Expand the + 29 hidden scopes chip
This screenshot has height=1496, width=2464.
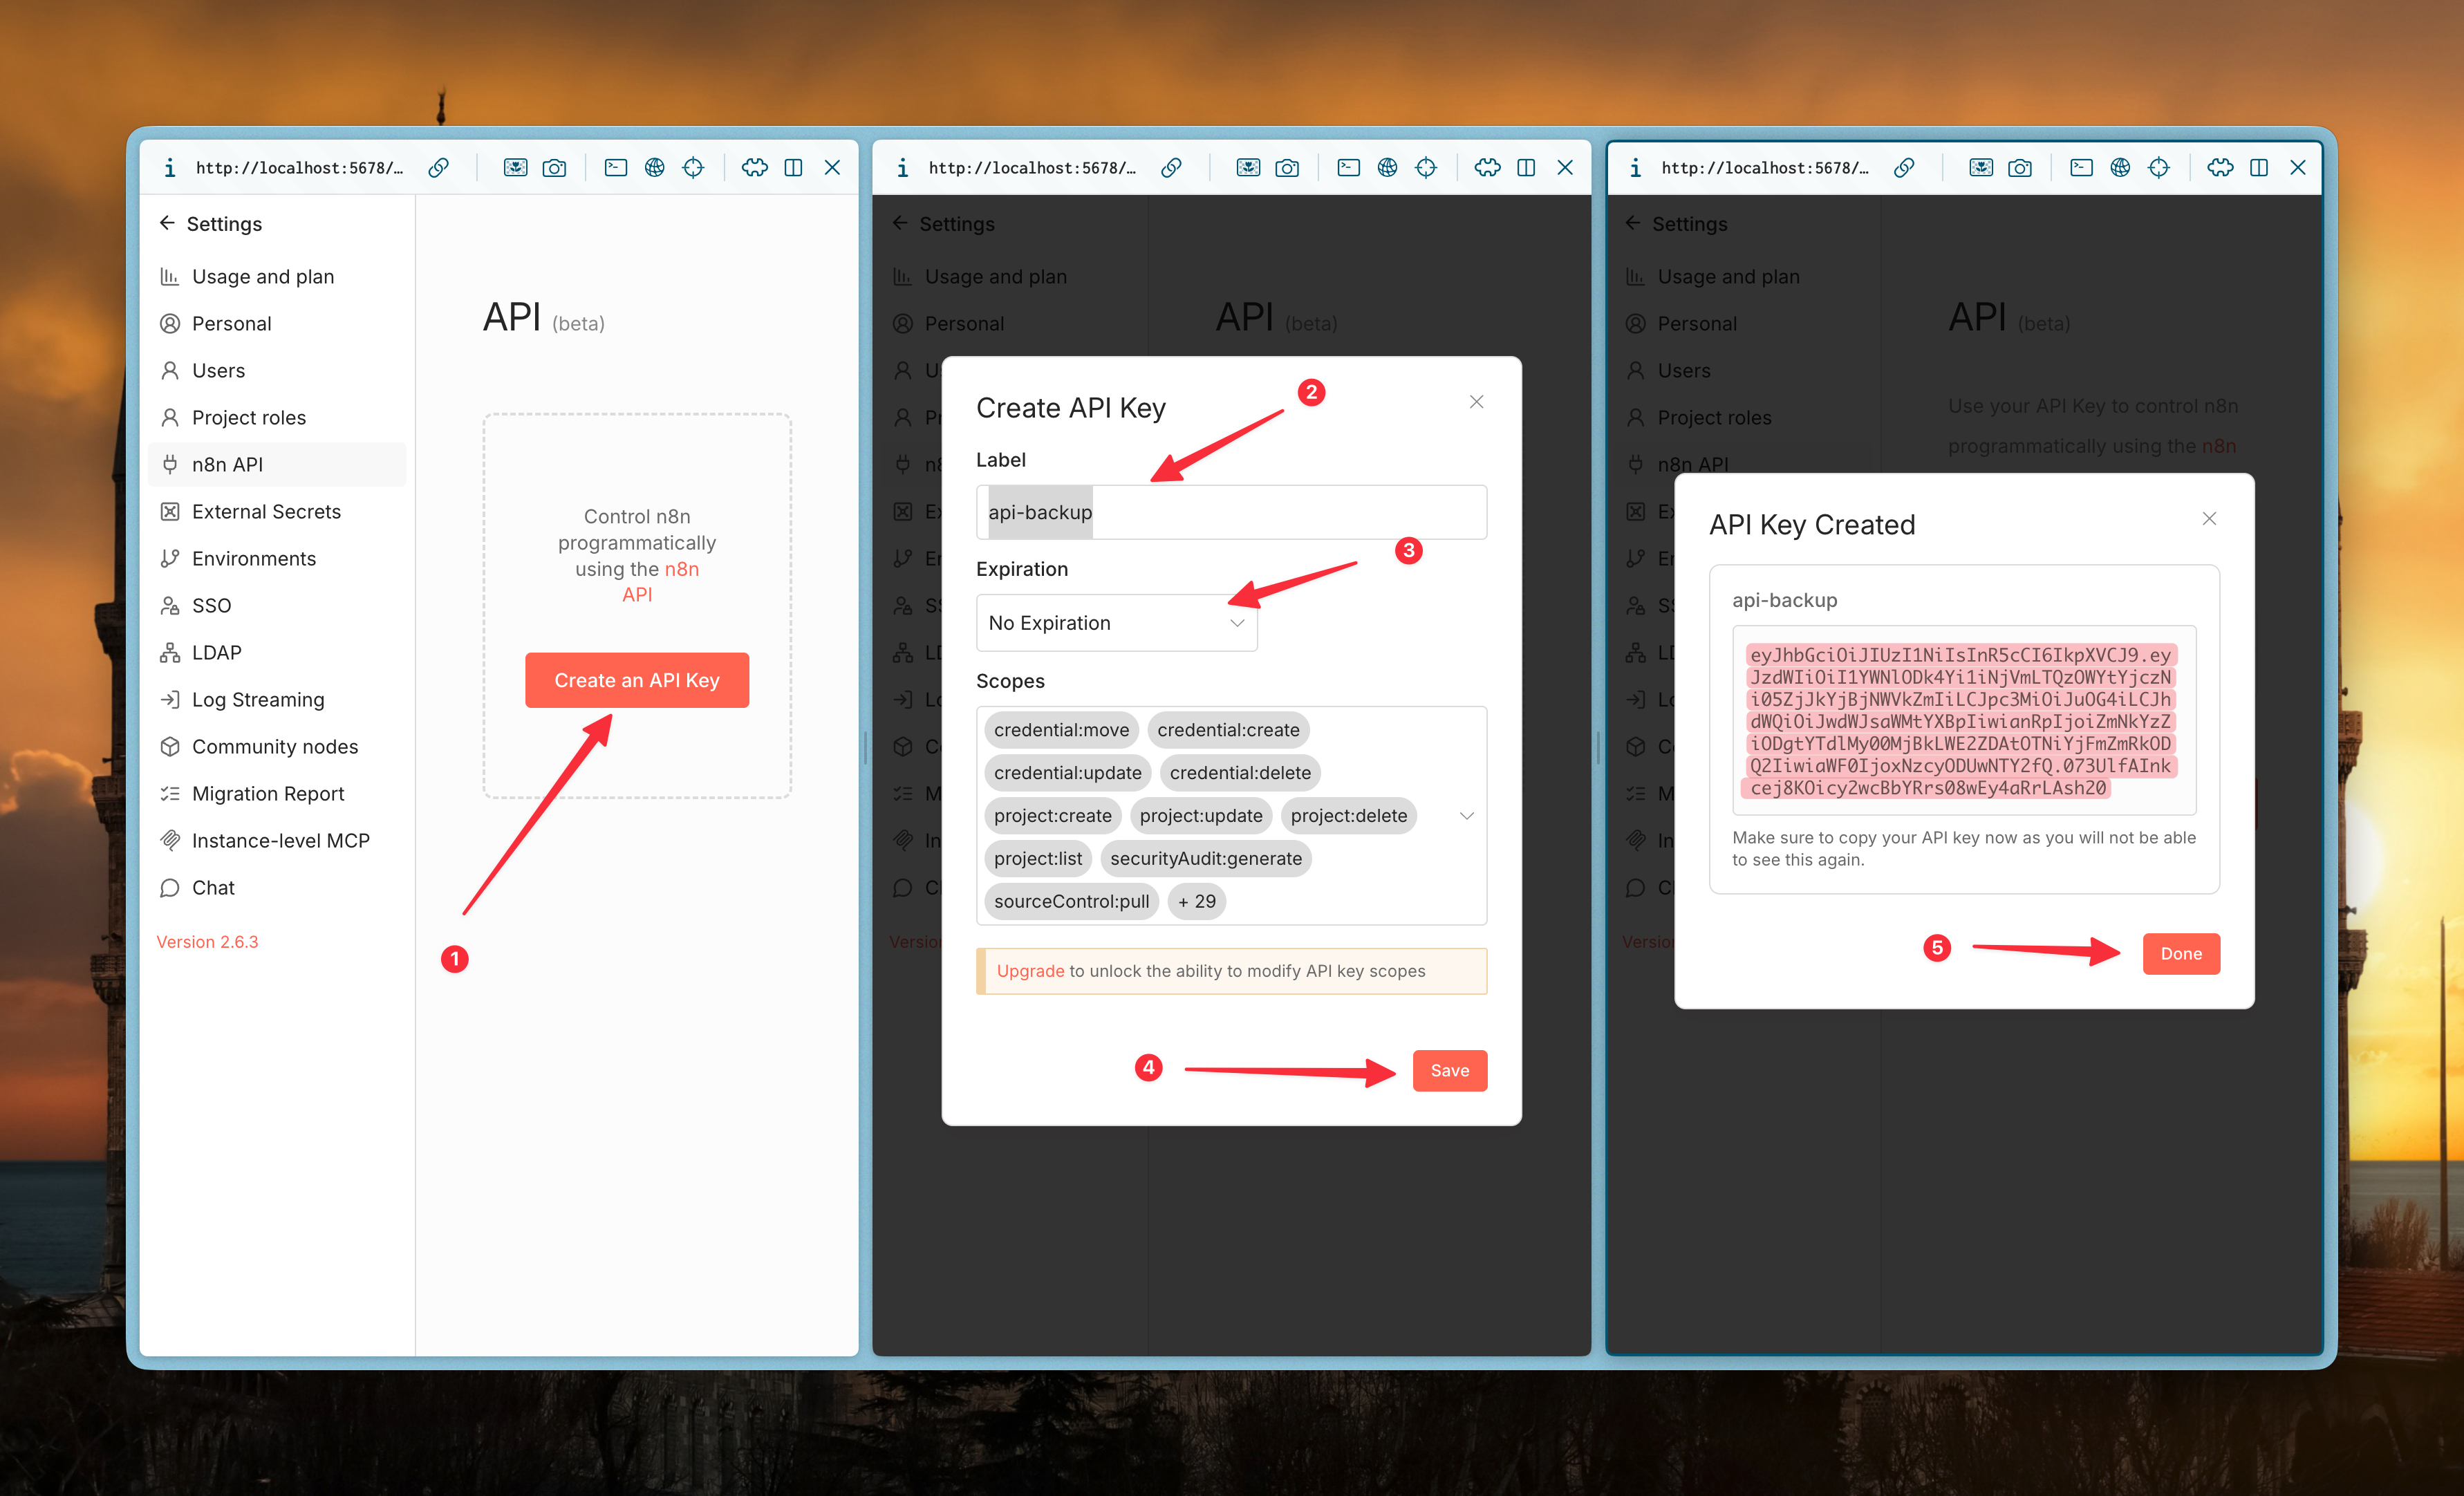pos(1196,901)
